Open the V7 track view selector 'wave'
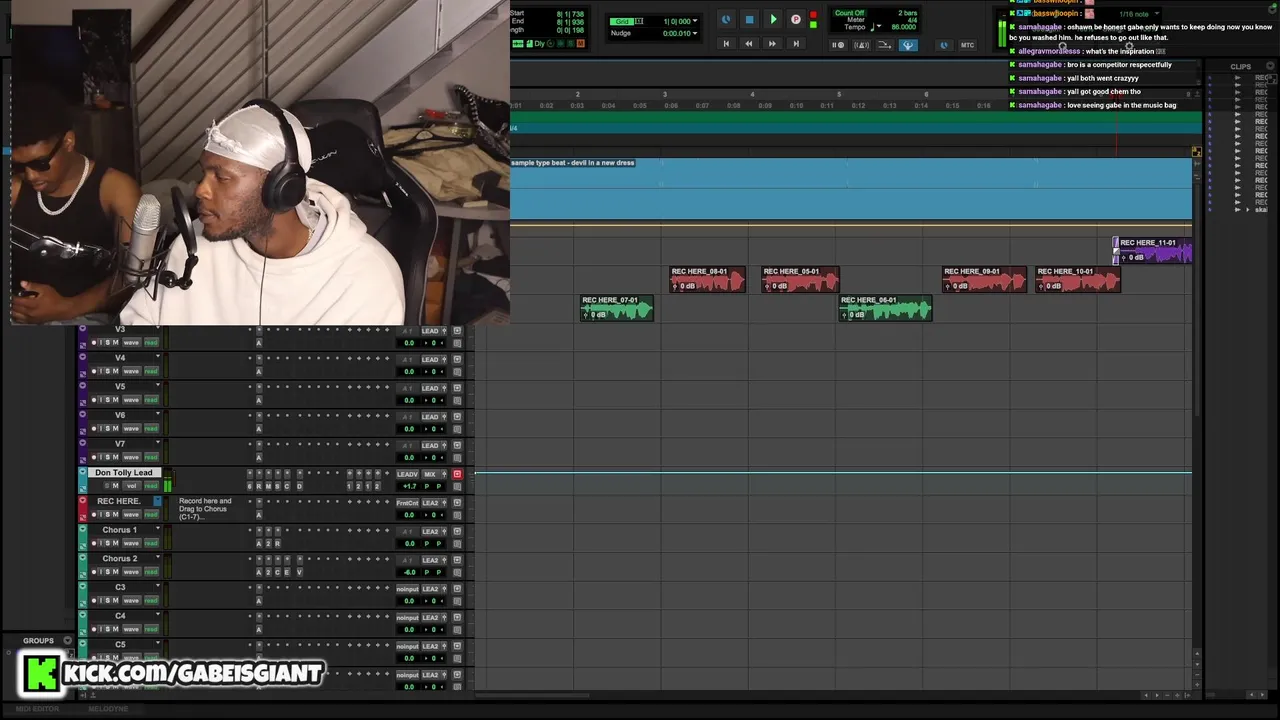 pyautogui.click(x=131, y=457)
